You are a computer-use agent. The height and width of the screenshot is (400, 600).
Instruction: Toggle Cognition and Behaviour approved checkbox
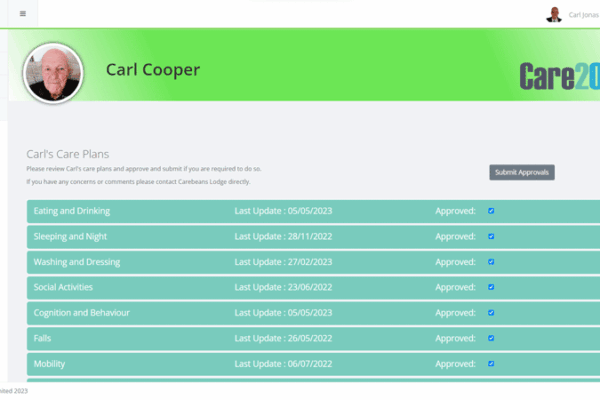point(491,313)
